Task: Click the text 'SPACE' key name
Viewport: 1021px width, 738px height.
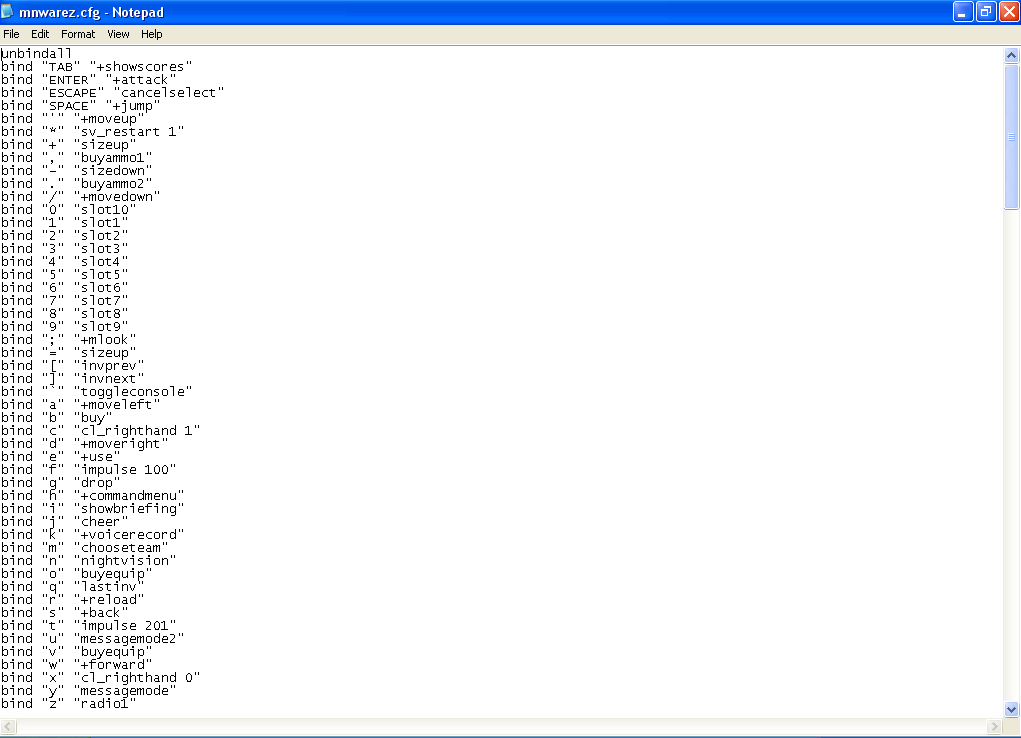Action: pyautogui.click(x=69, y=106)
